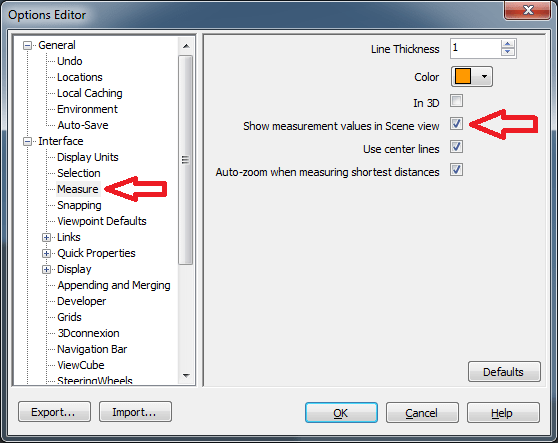This screenshot has height=443, width=558.
Task: Click the tree scrollbar down arrow
Action: click(186, 375)
